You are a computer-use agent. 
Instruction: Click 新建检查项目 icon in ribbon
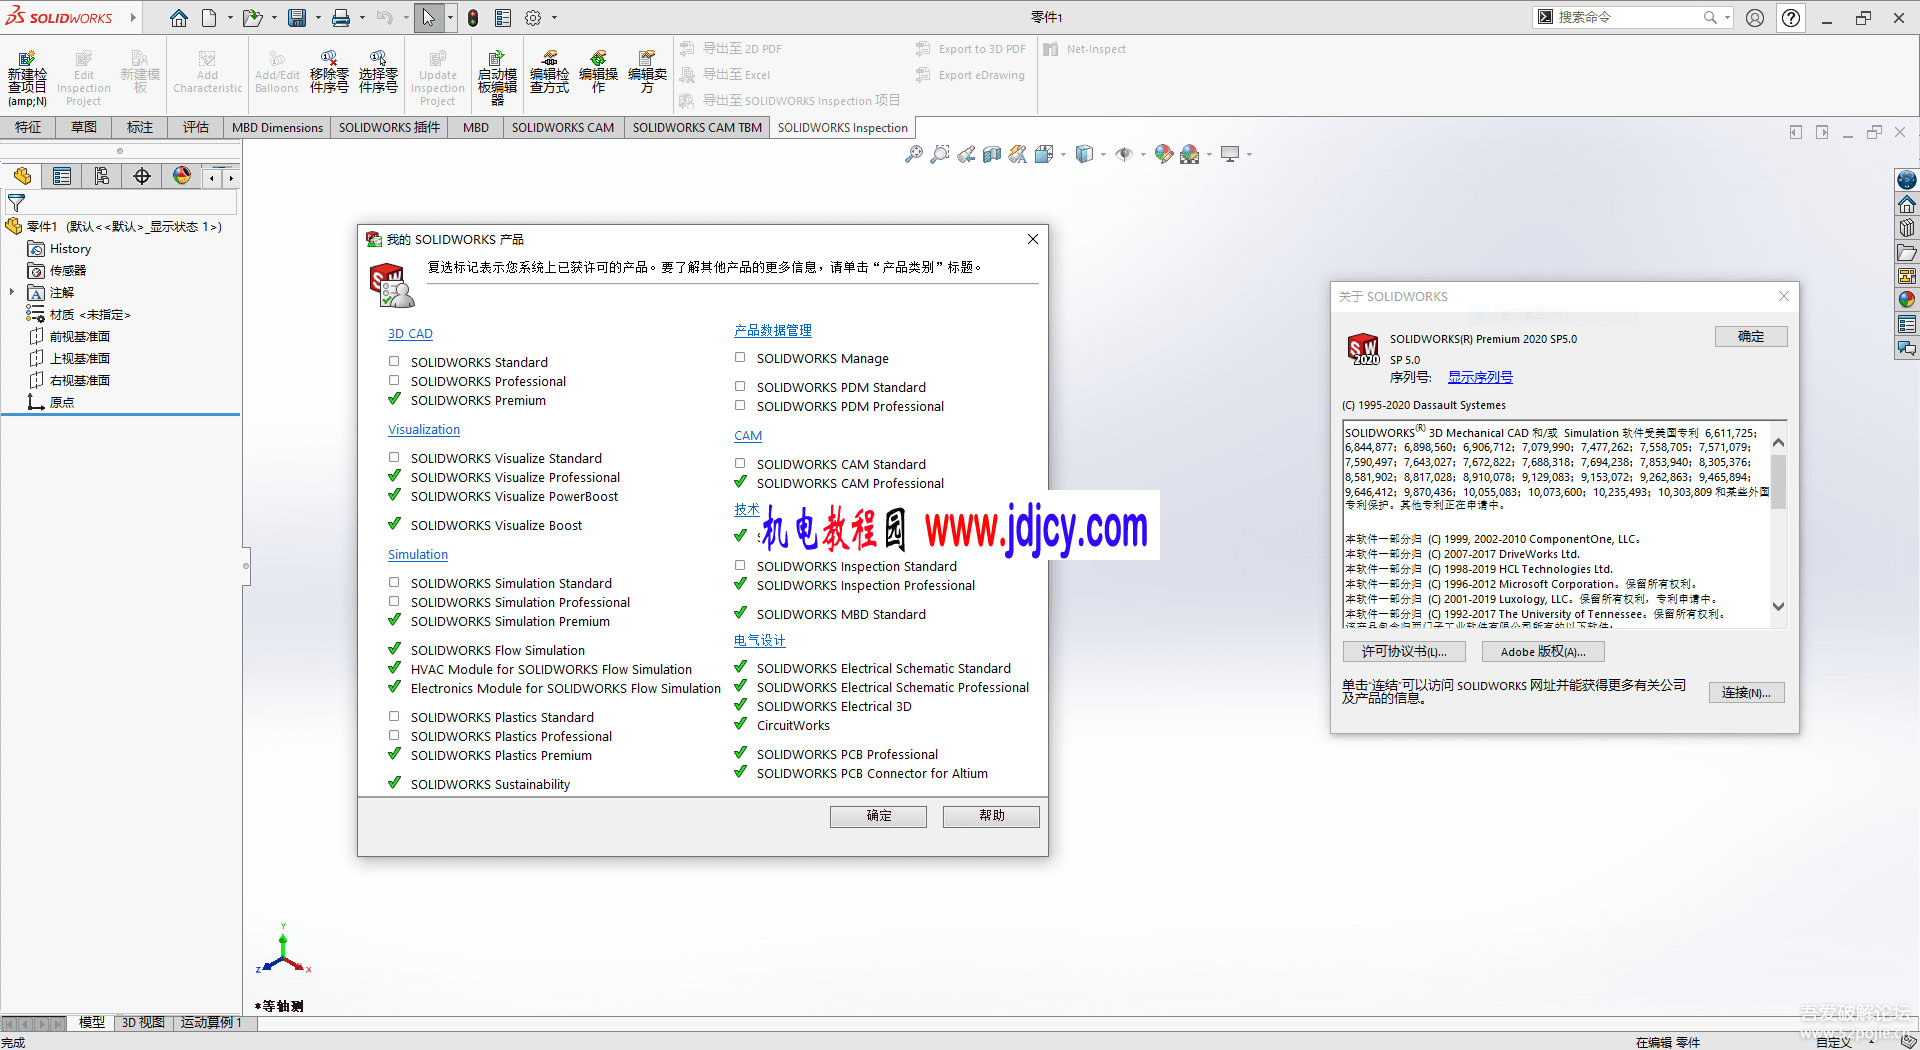pyautogui.click(x=27, y=78)
